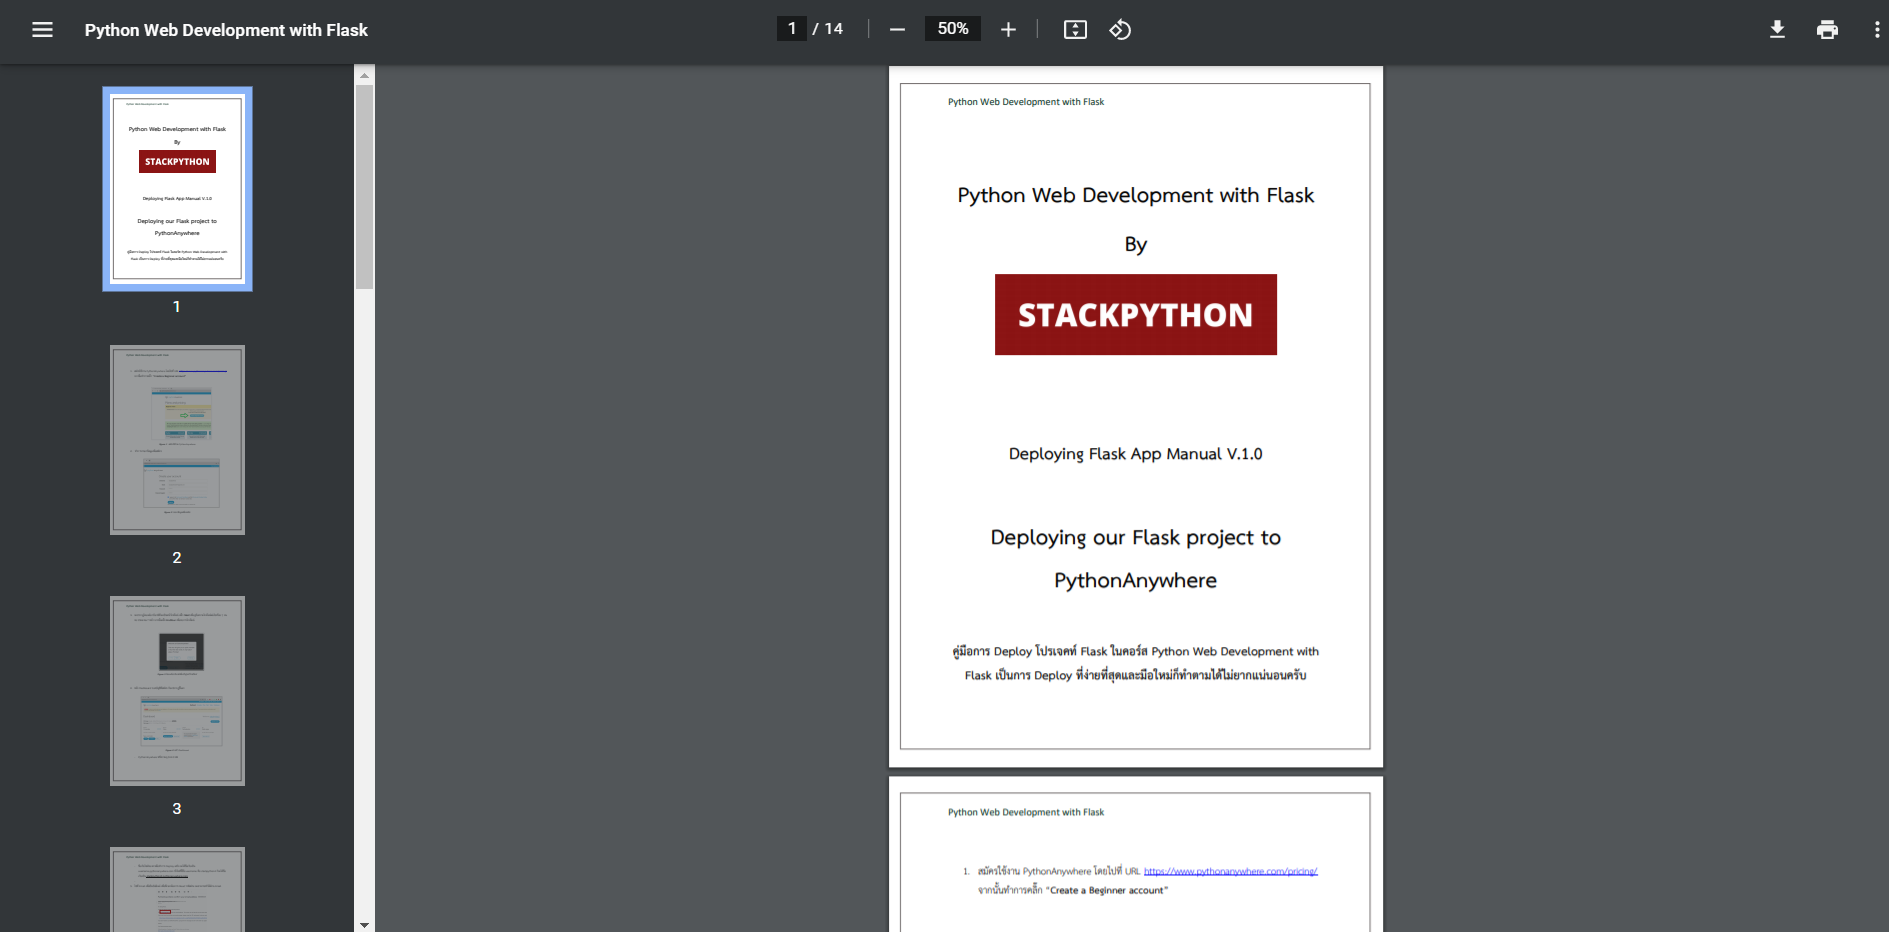1889x932 pixels.
Task: Click the 'Deploying our Flask project to' heading
Action: 1136,538
